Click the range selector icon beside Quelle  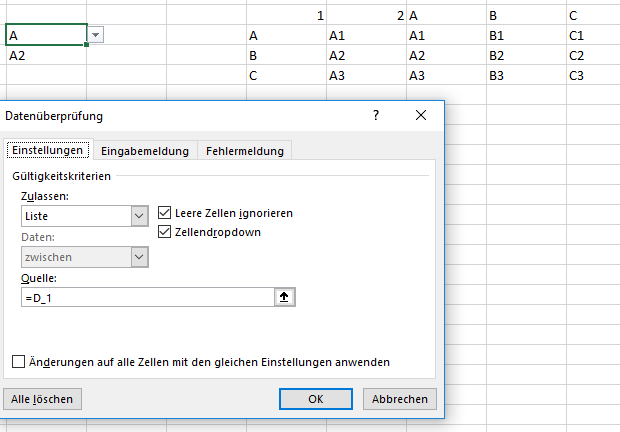click(285, 297)
